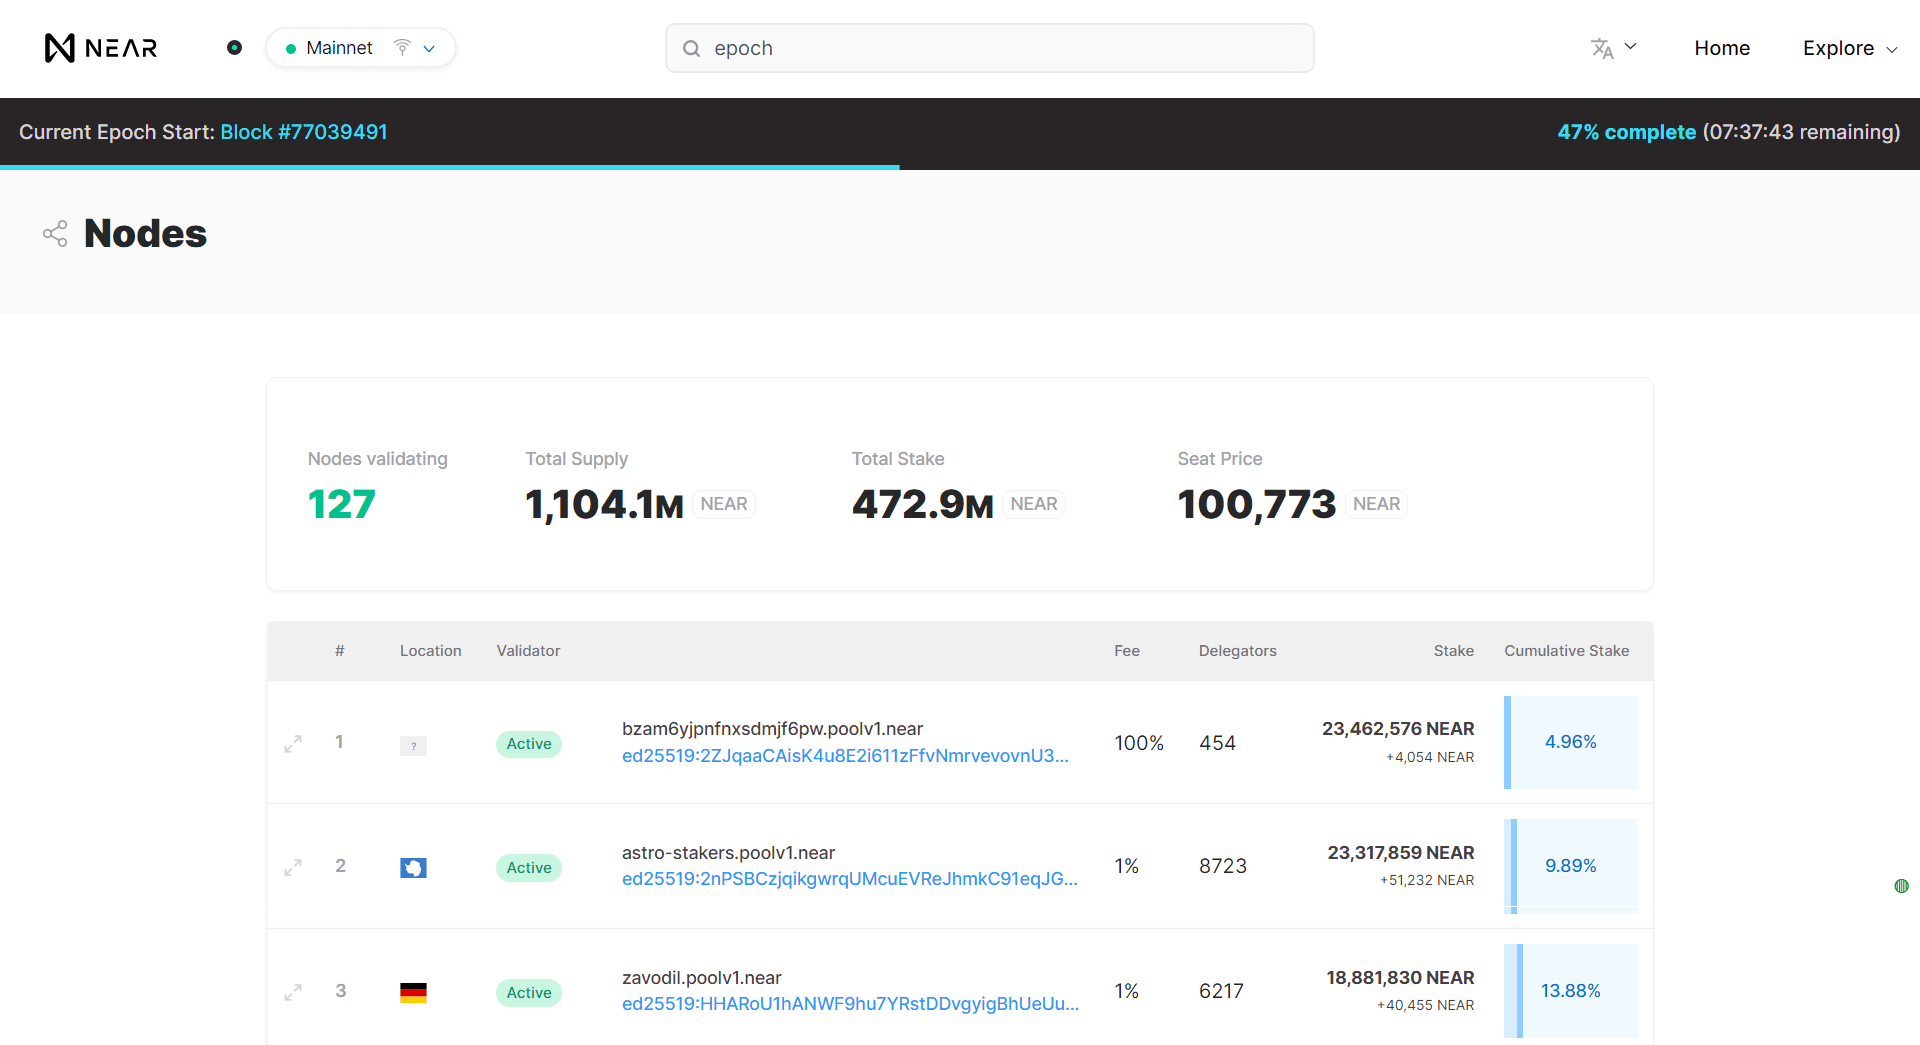This screenshot has height=1045, width=1920.
Task: Click the 4.96% cumulative stake cell
Action: [1571, 742]
